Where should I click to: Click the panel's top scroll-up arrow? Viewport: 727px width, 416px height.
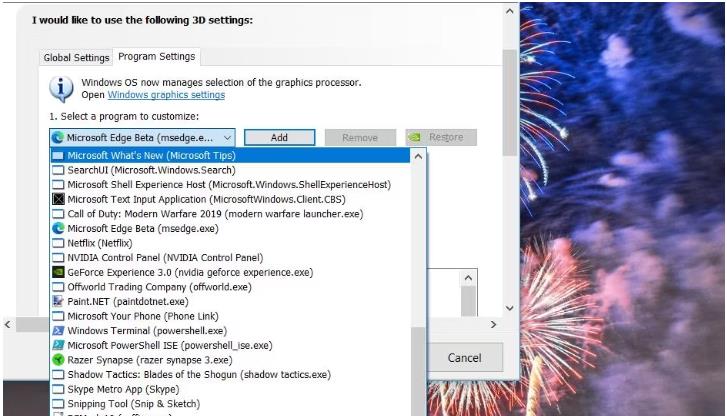click(x=510, y=11)
